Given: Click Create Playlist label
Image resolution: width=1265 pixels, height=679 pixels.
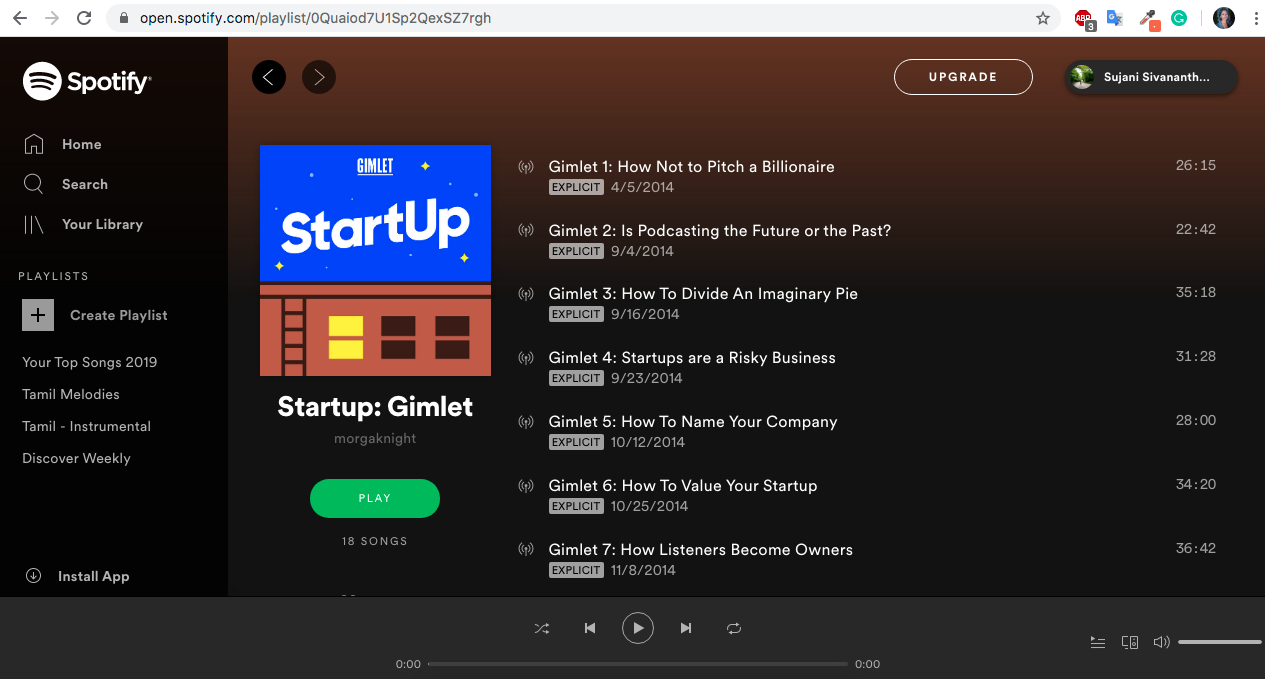Looking at the screenshot, I should click(x=119, y=315).
